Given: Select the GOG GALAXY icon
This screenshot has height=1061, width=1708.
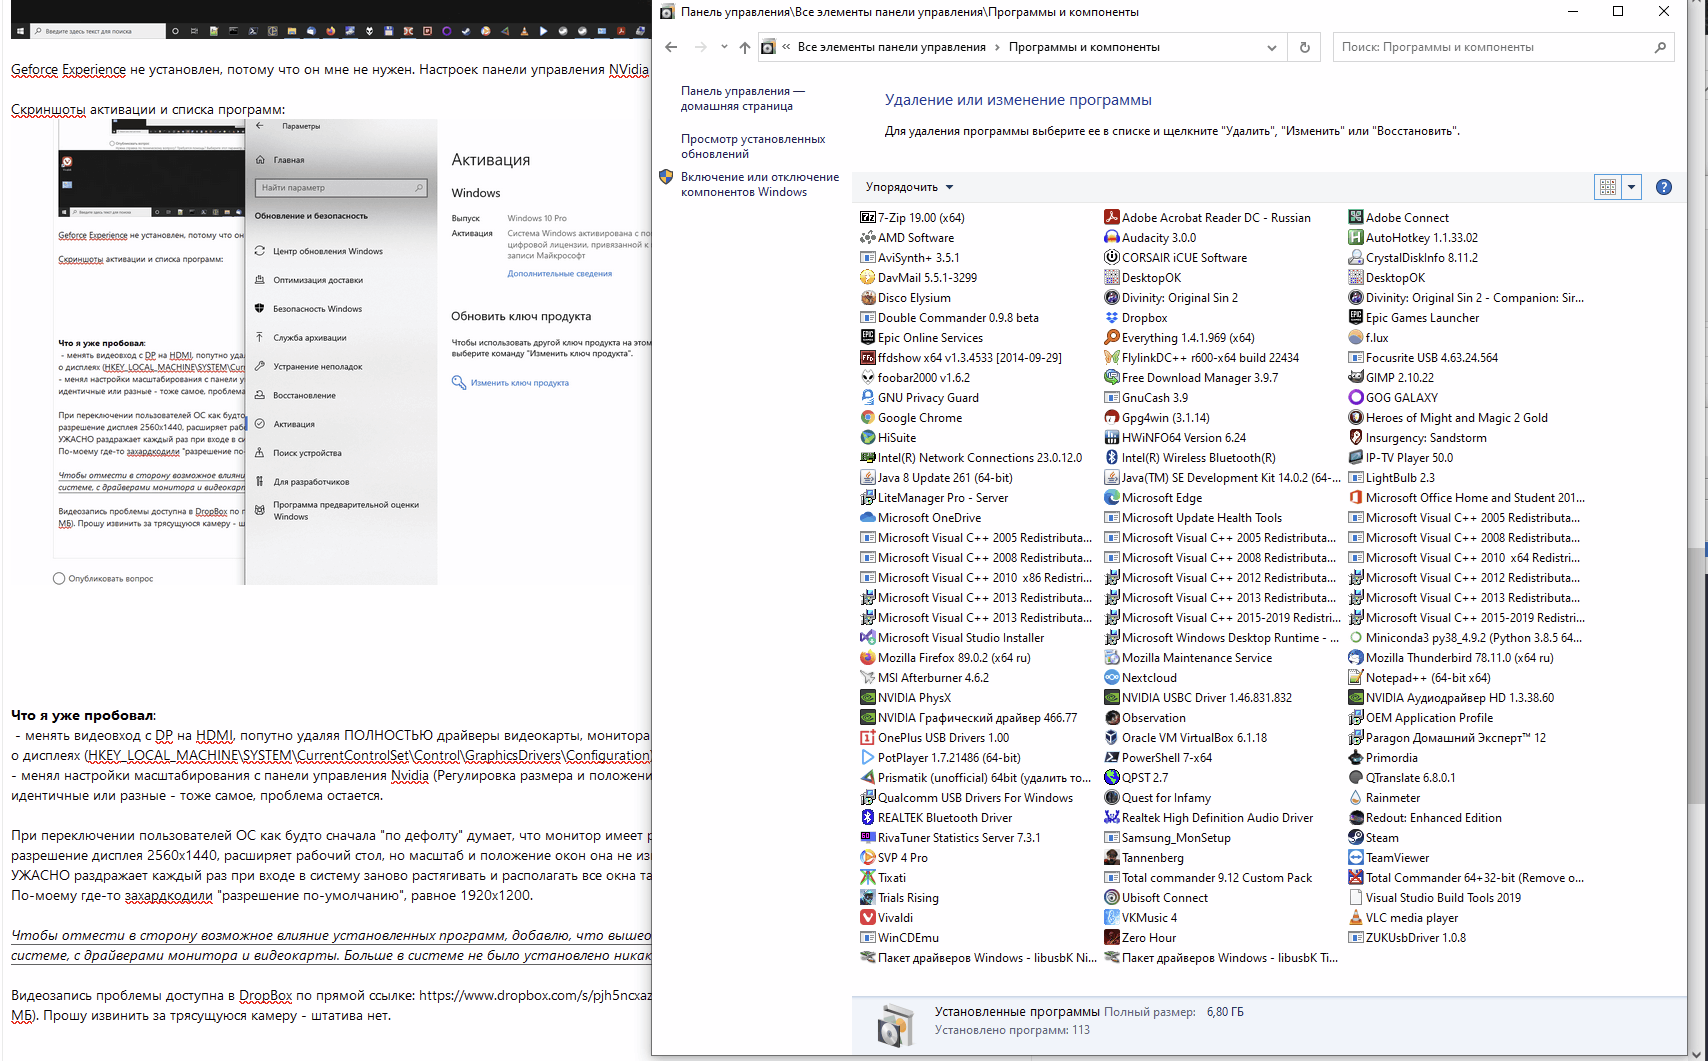Looking at the screenshot, I should click(1356, 398).
